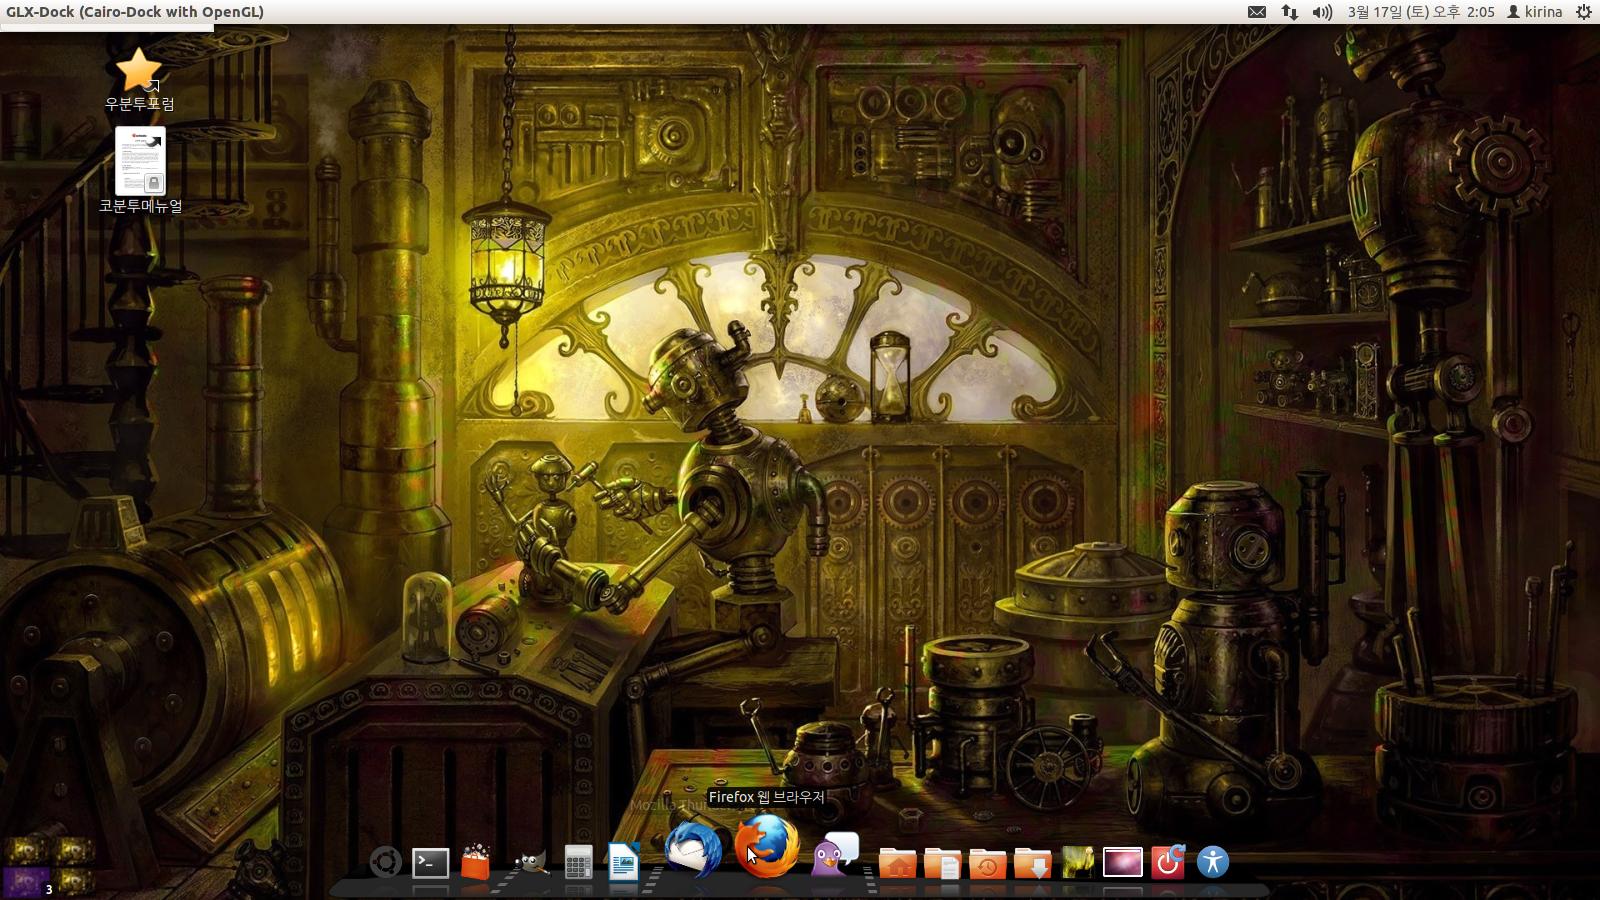Select purple workspace number 3

click(x=25, y=882)
